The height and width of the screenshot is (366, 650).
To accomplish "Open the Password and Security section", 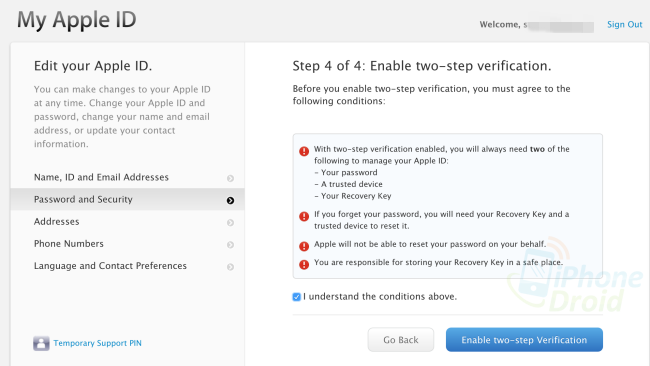I will [x=127, y=199].
